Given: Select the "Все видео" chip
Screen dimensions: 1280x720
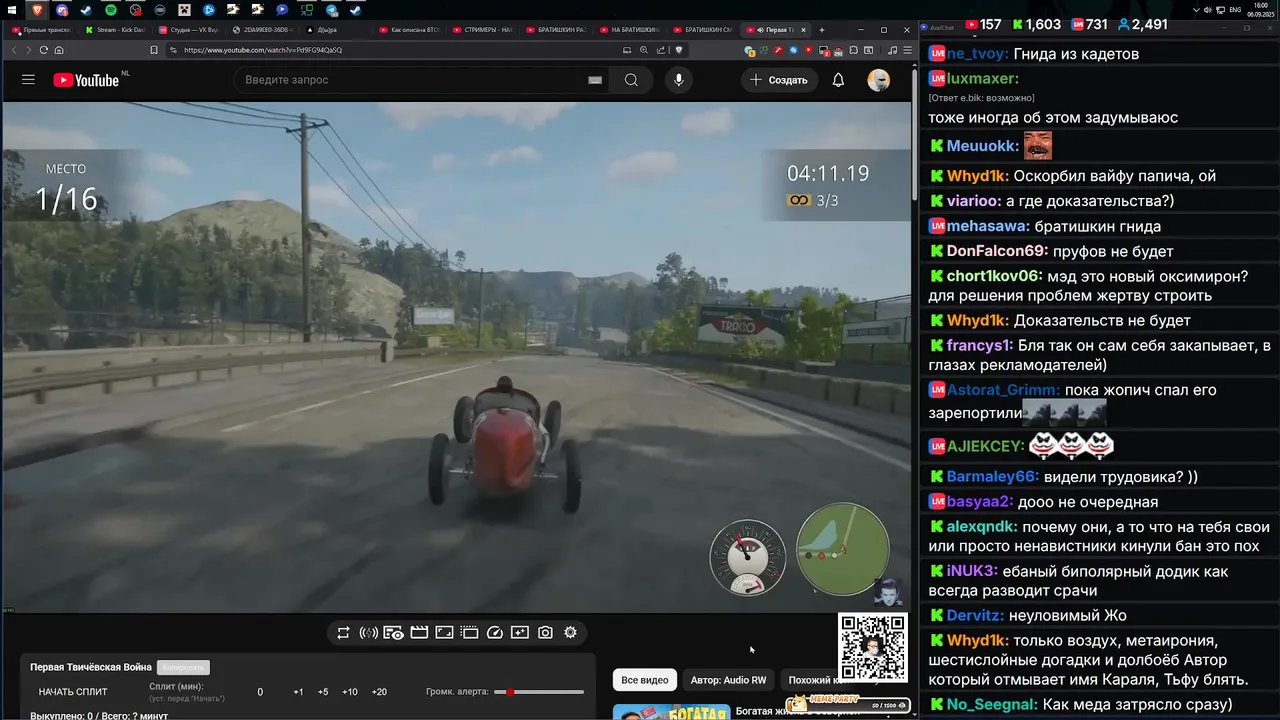Looking at the screenshot, I should tap(645, 680).
